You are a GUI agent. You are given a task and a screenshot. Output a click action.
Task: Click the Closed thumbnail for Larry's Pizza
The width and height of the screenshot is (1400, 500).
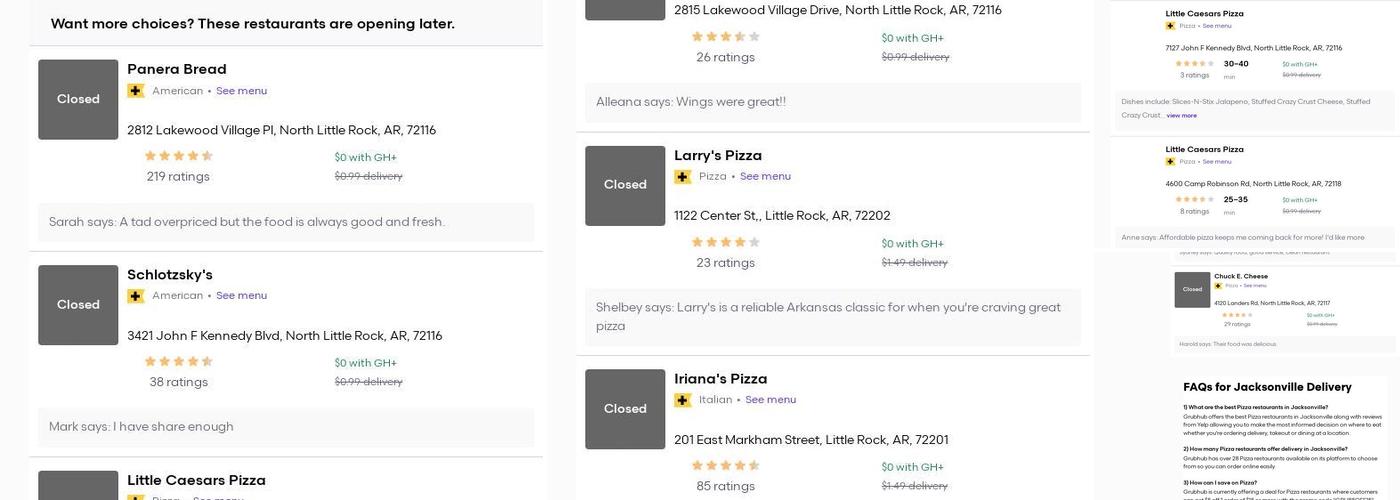[x=625, y=185]
